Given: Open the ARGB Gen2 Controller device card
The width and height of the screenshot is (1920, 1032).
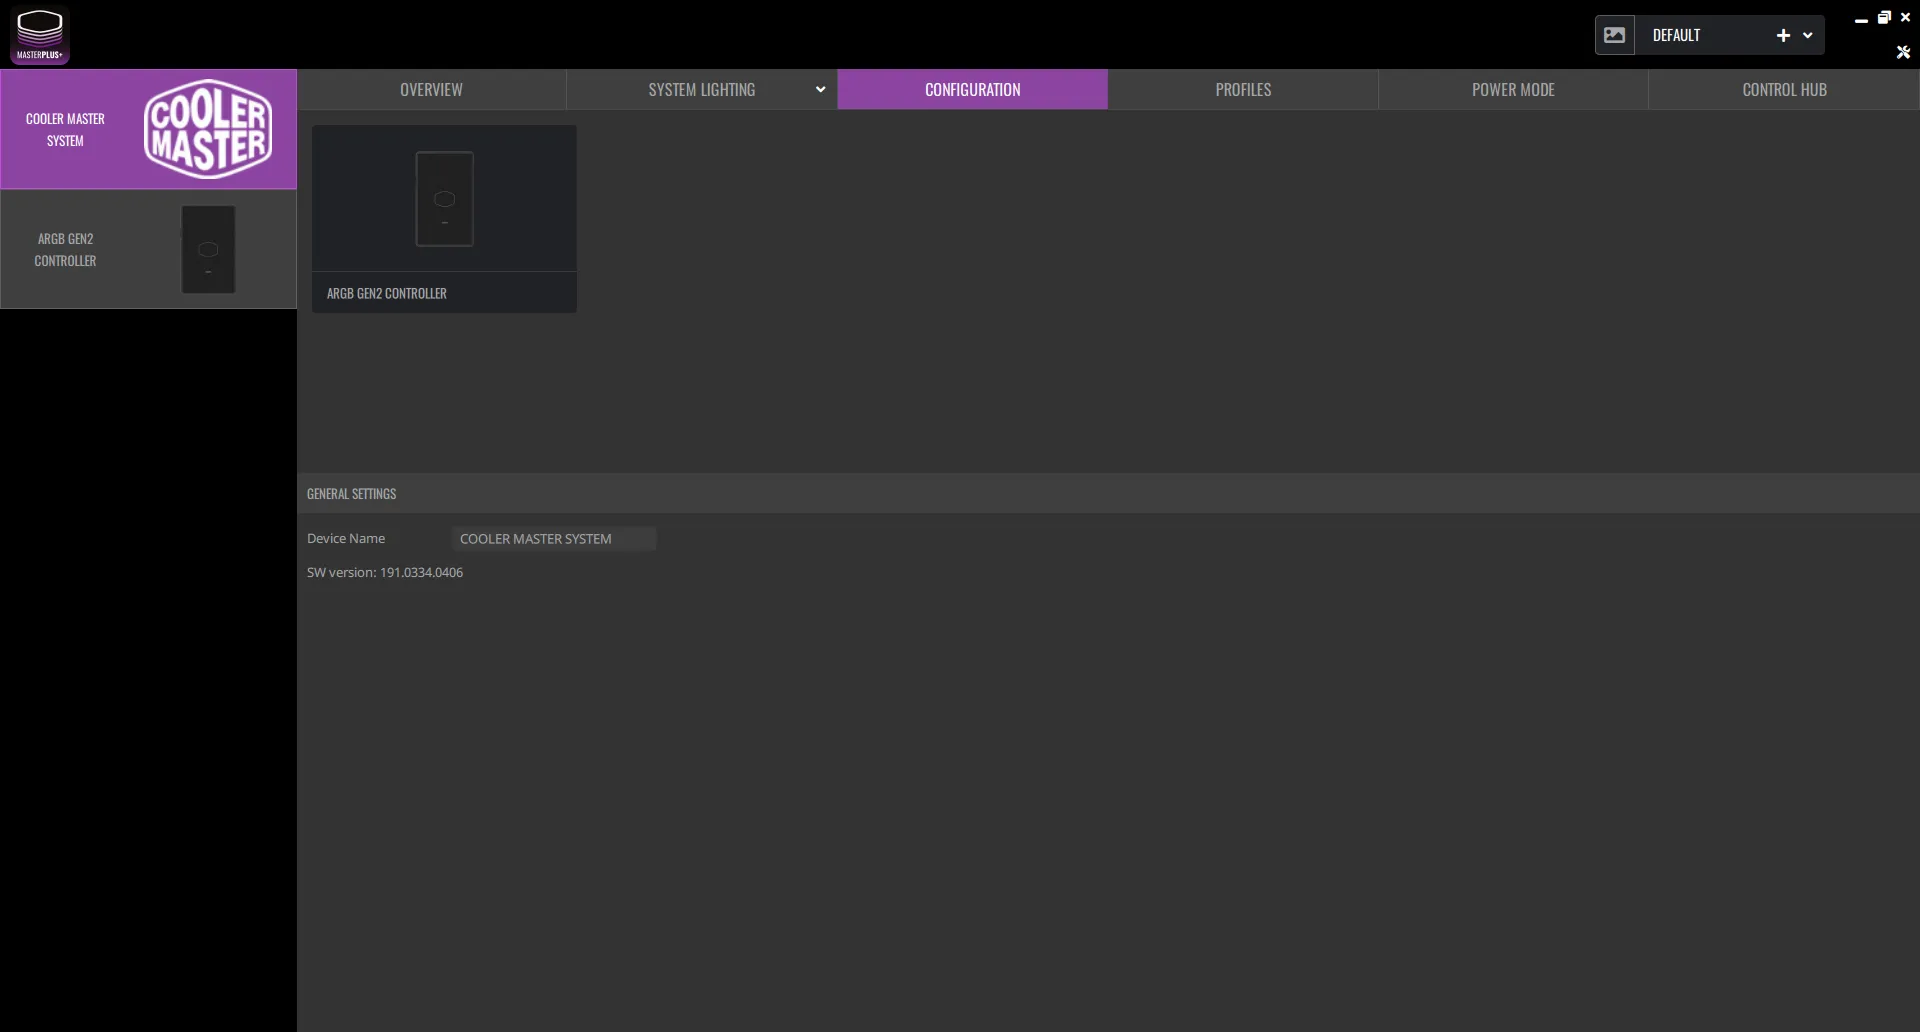Looking at the screenshot, I should click(x=444, y=219).
